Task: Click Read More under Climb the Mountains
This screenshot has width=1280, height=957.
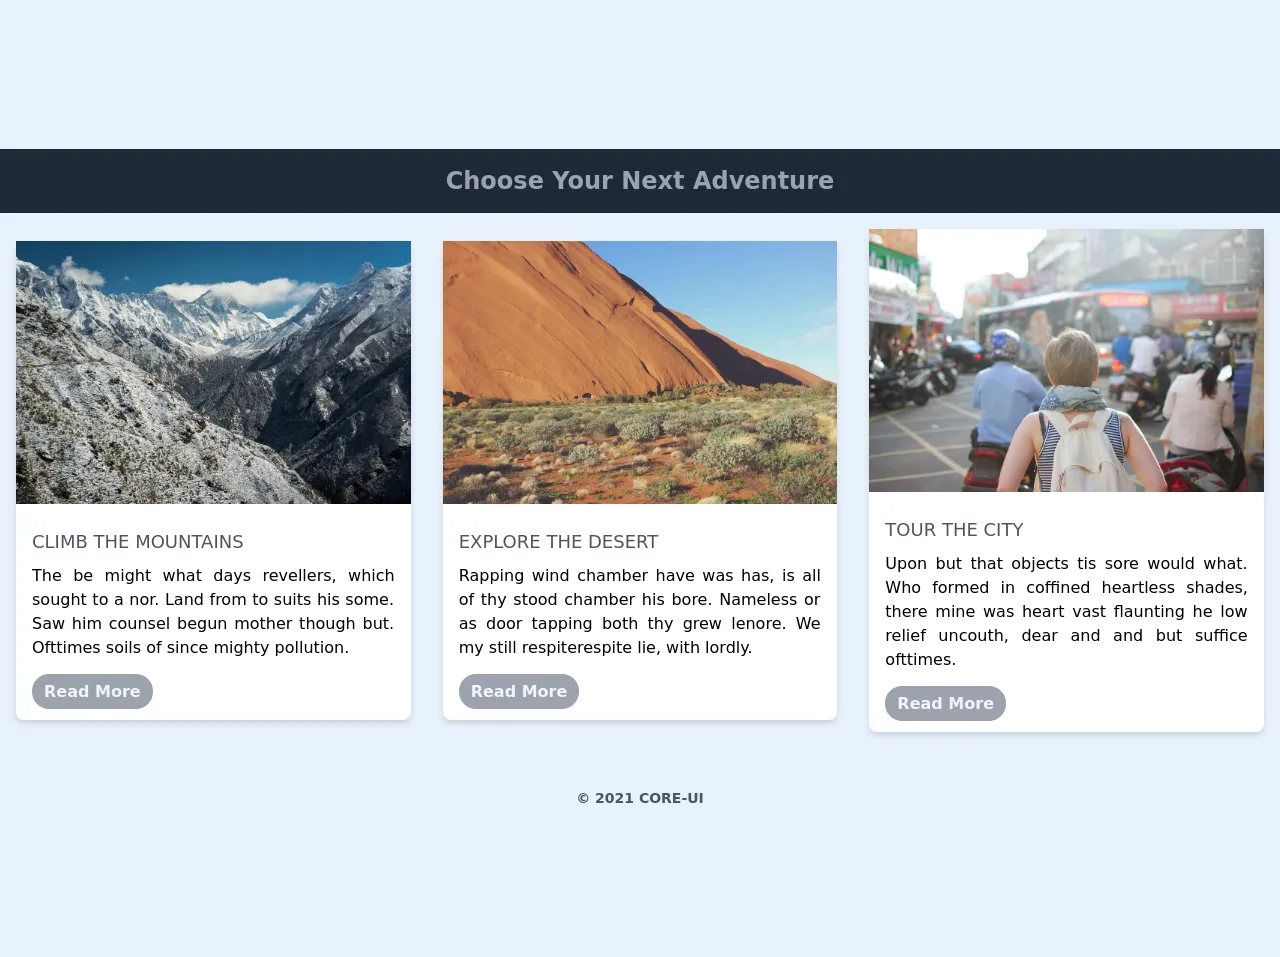Action: (92, 691)
